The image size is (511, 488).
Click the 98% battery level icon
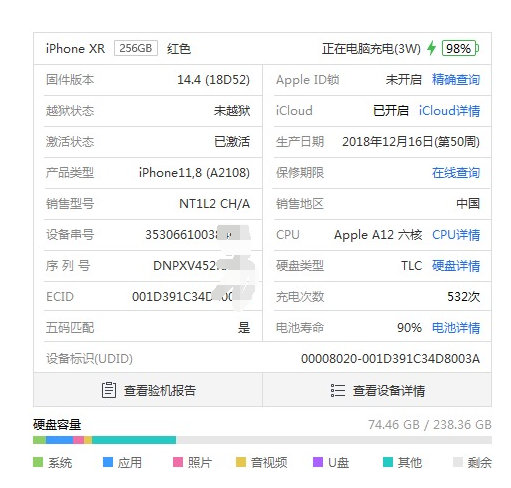click(x=460, y=48)
